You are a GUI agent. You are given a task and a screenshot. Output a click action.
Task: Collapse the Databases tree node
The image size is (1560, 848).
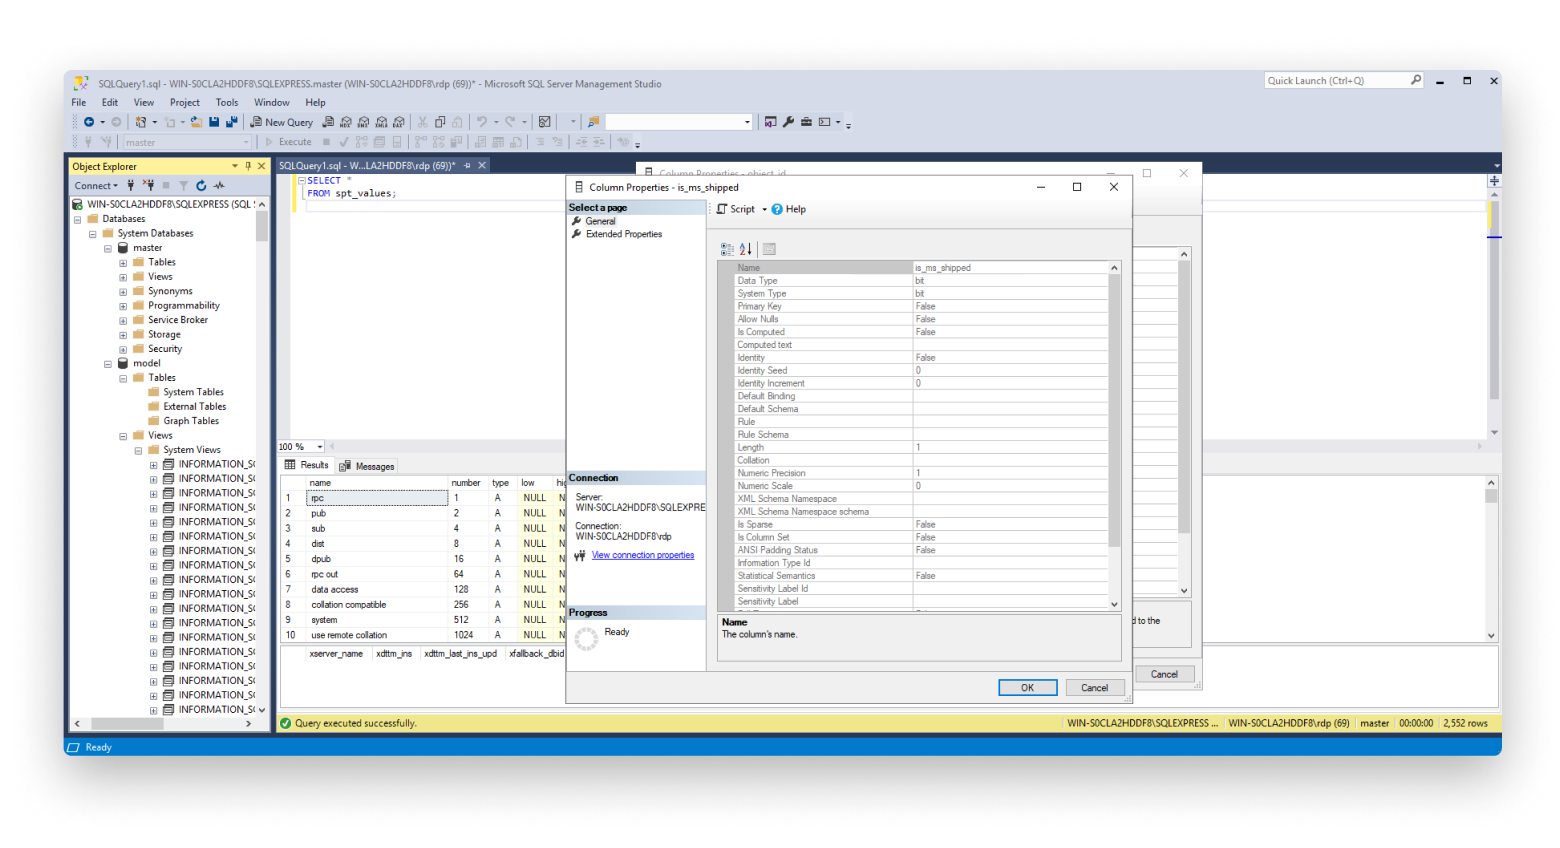pos(77,219)
